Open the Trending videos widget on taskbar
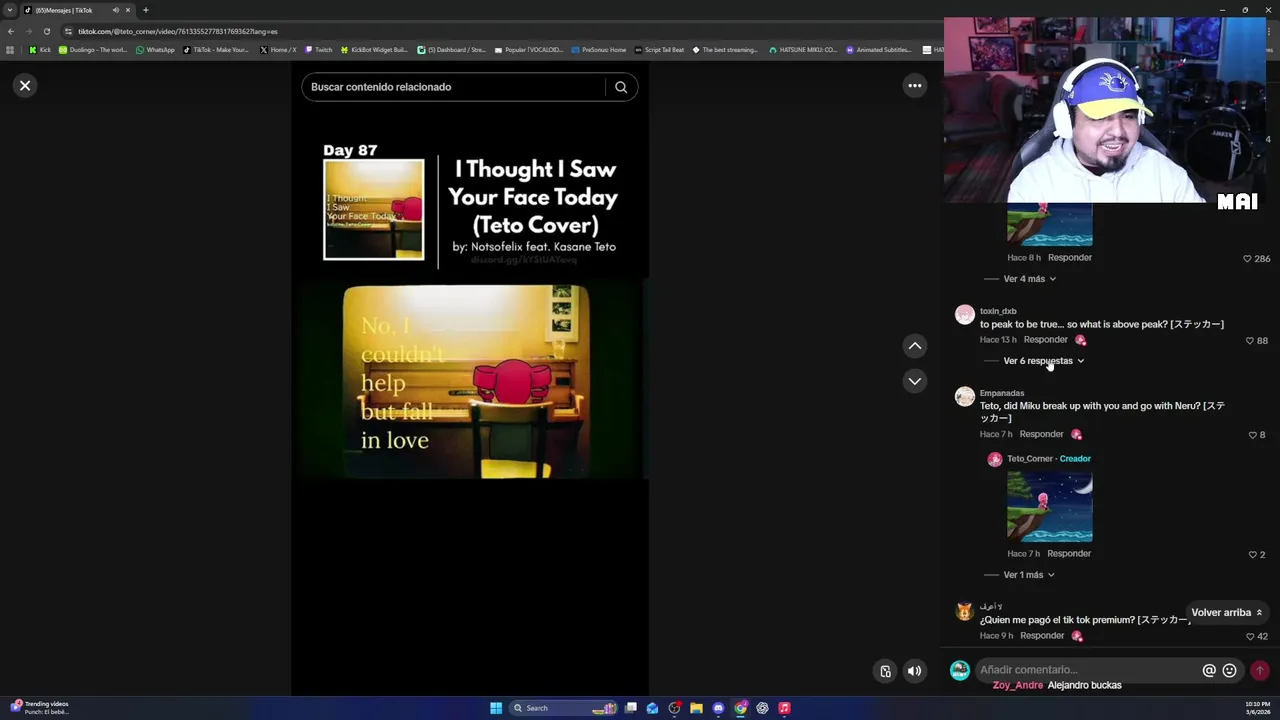1280x720 pixels. 40,708
